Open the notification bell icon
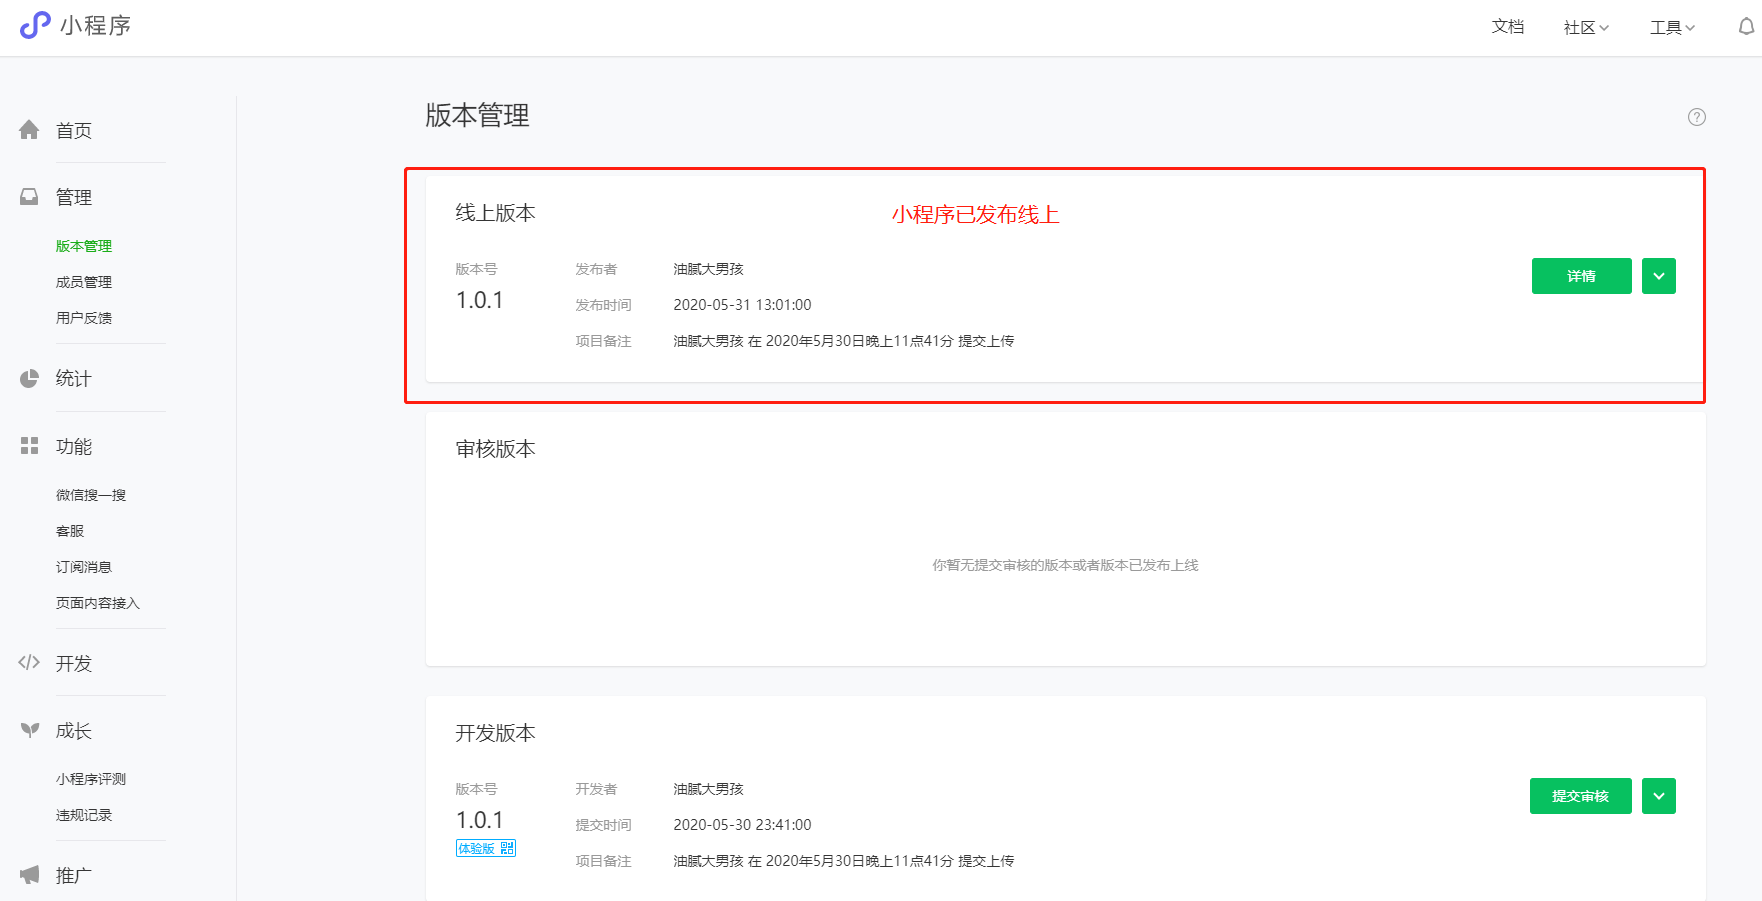The height and width of the screenshot is (901, 1762). click(1745, 27)
